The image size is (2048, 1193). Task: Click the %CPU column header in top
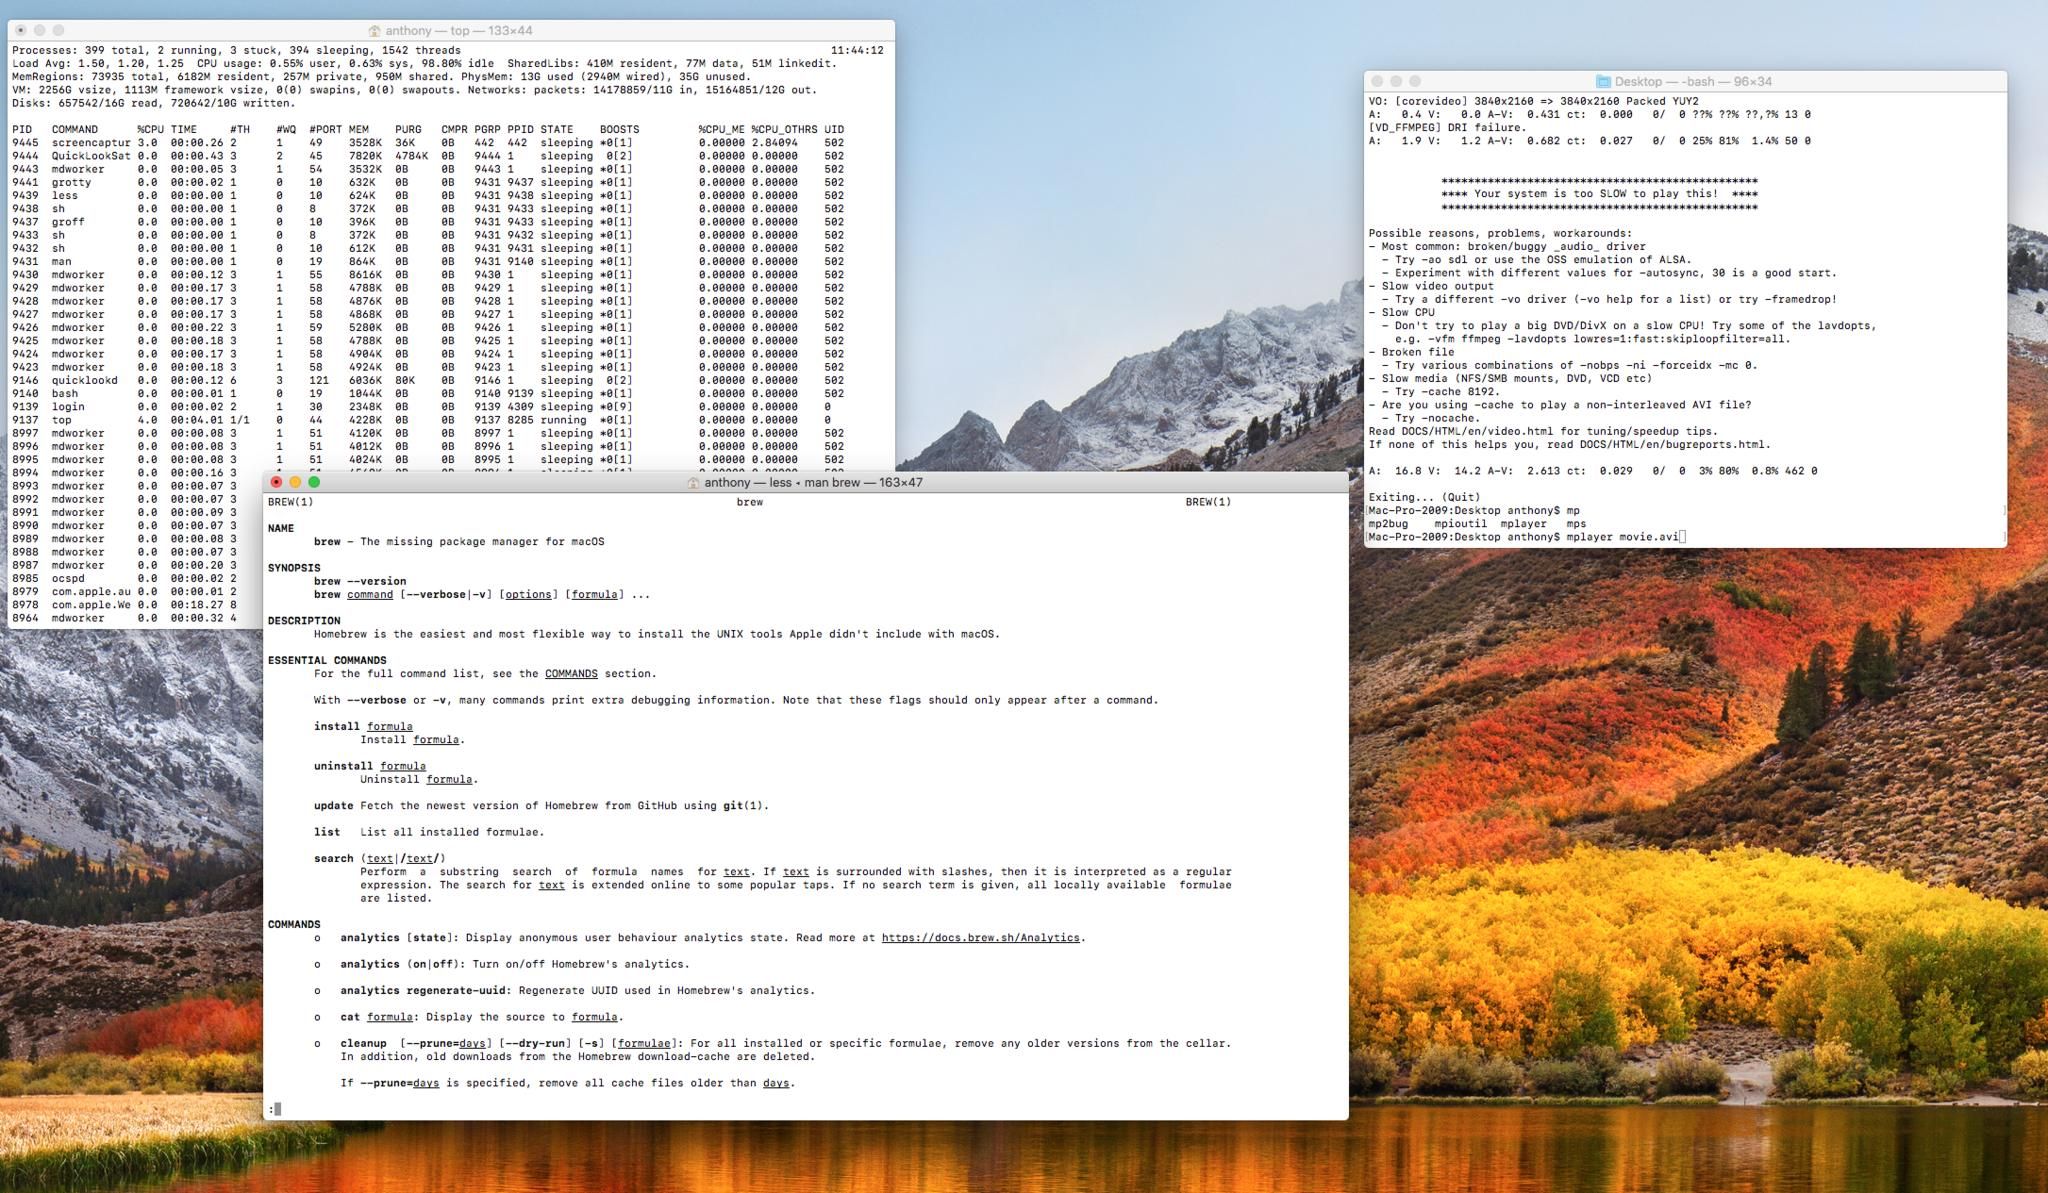pos(150,130)
